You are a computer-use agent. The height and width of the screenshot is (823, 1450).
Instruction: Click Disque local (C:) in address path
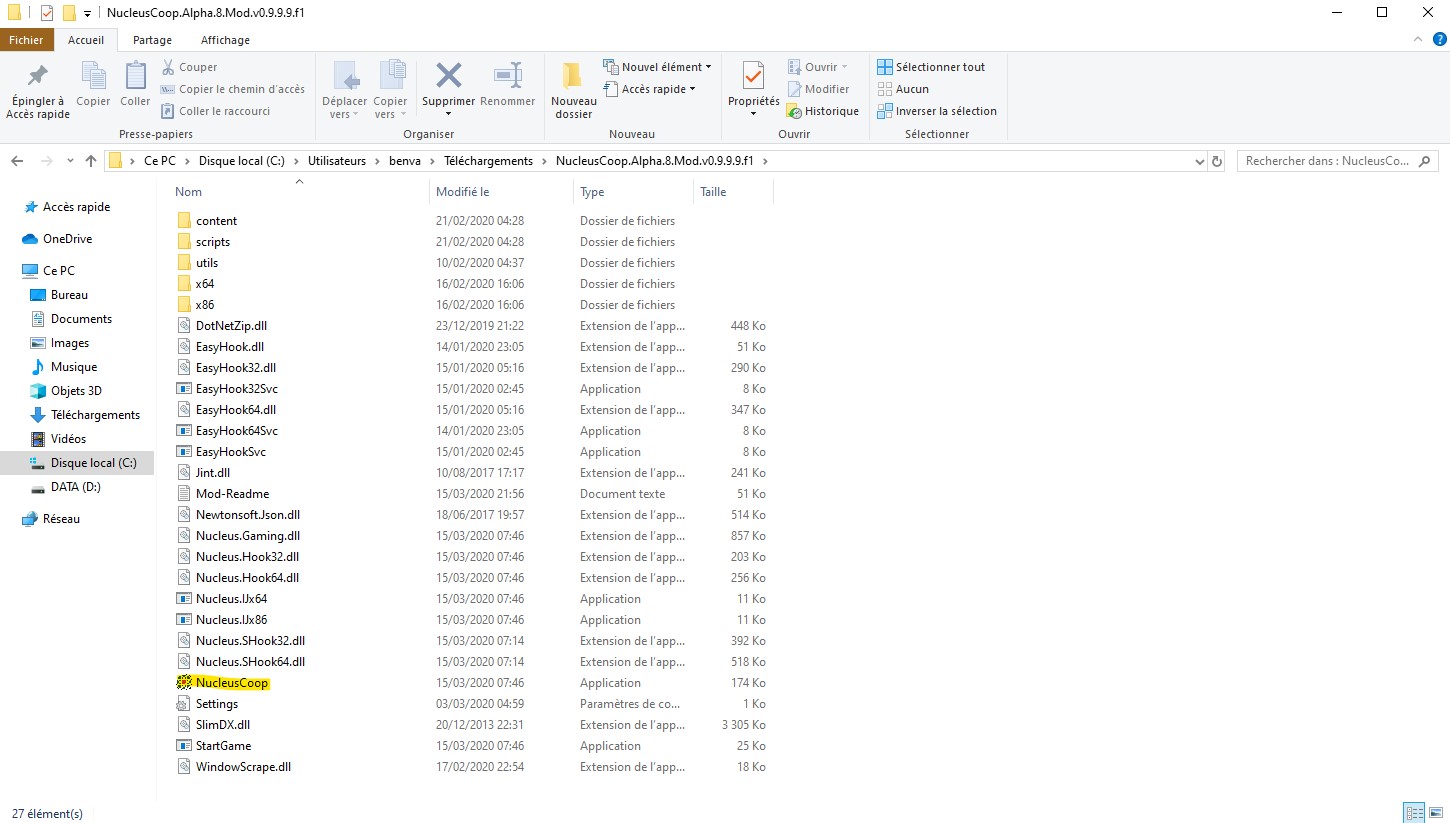point(242,161)
